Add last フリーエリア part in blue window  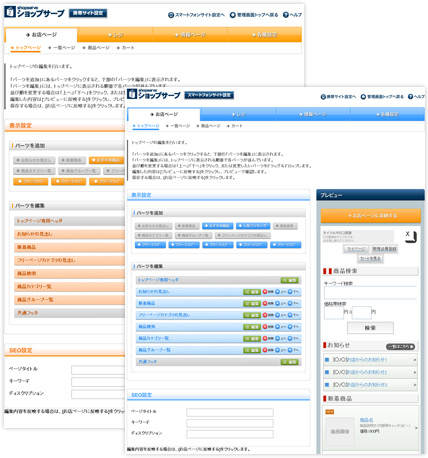coord(285,245)
